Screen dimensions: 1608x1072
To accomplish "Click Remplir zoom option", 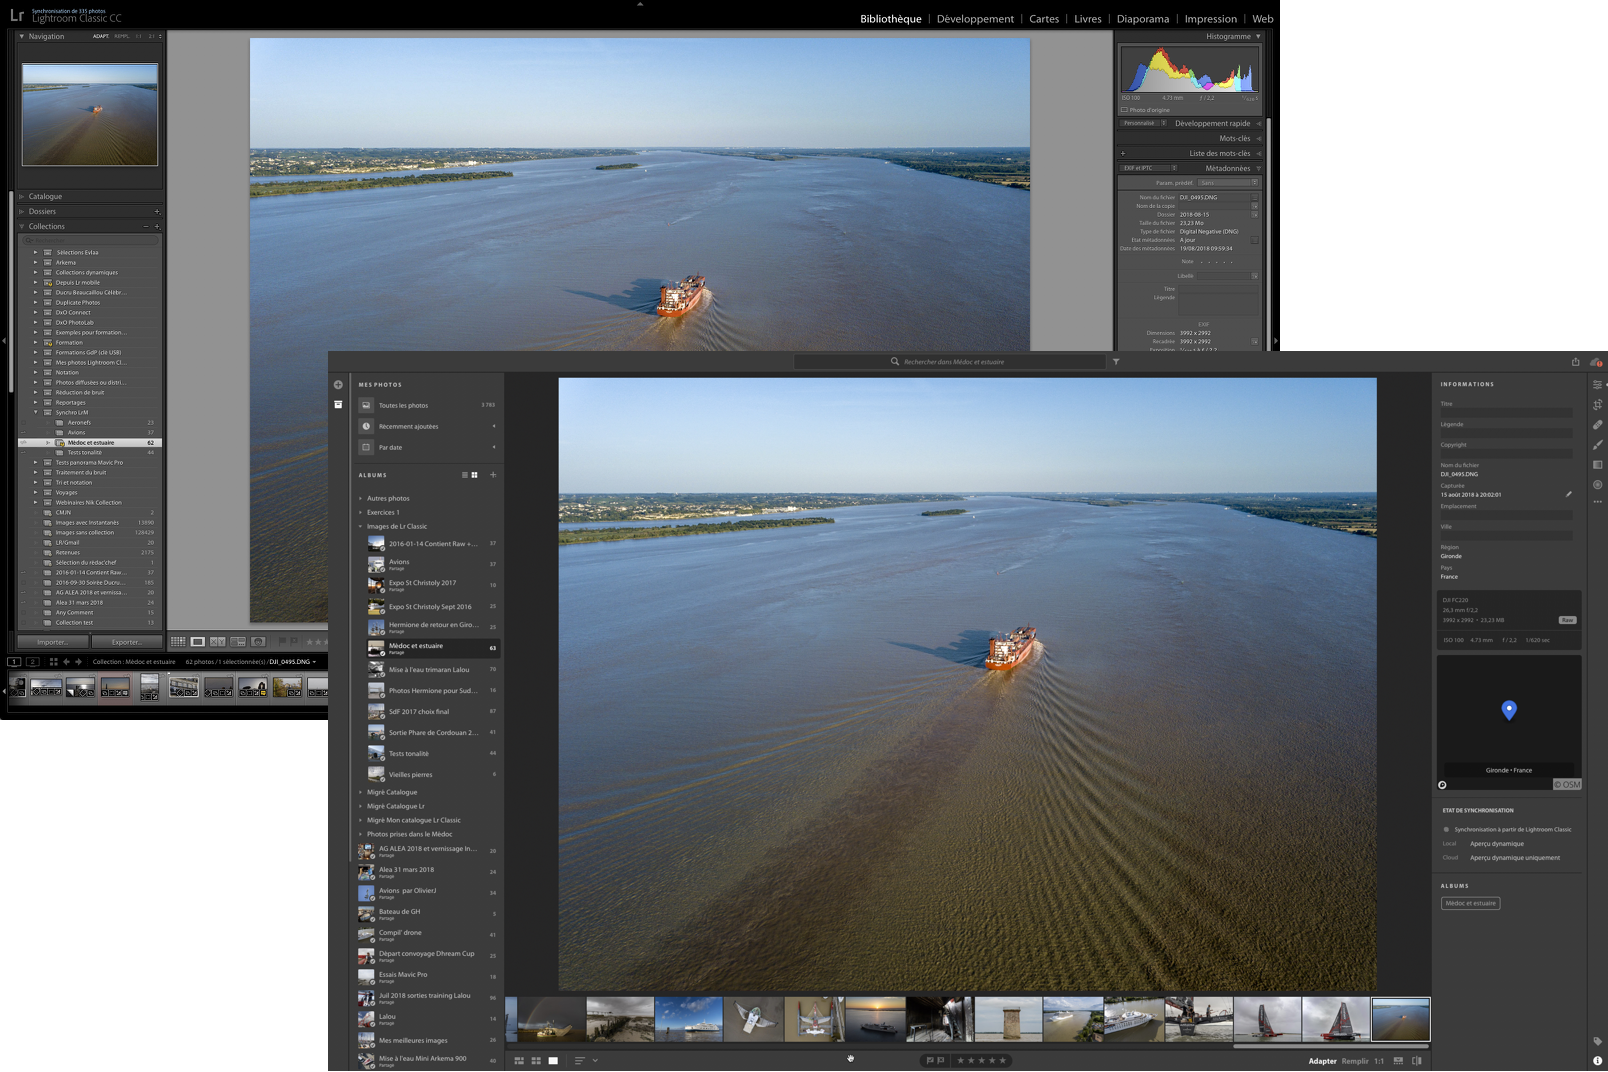I will click(x=1355, y=1061).
